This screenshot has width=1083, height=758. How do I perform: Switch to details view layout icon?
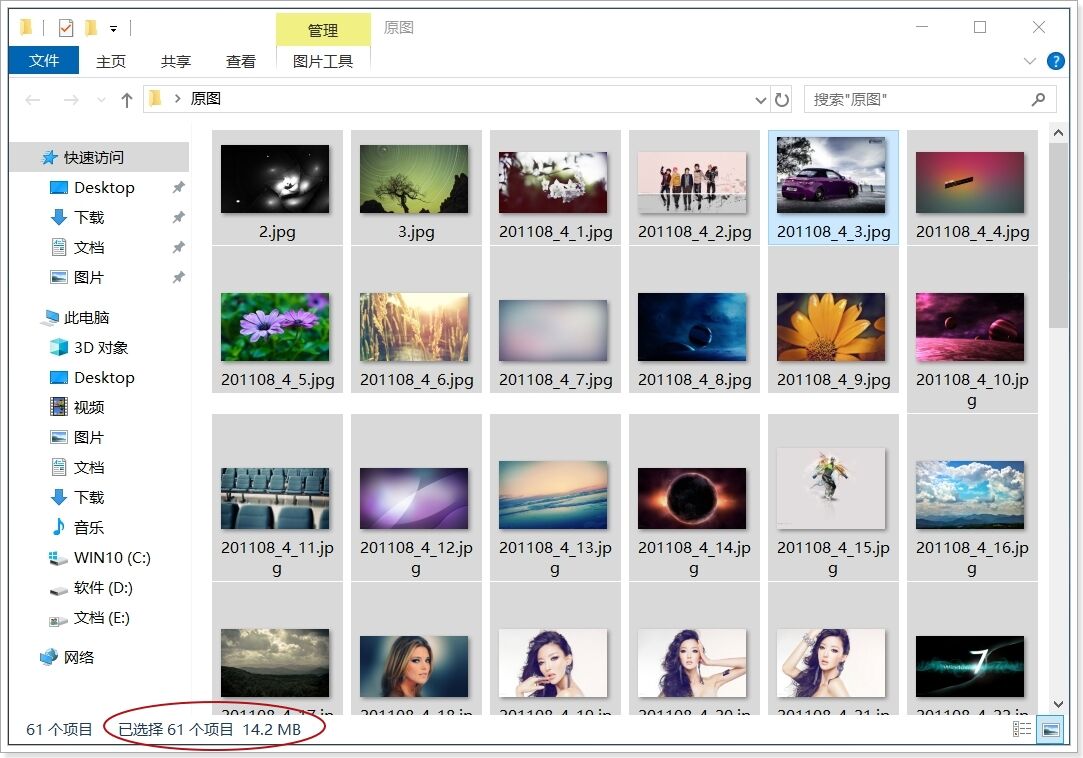[1022, 730]
